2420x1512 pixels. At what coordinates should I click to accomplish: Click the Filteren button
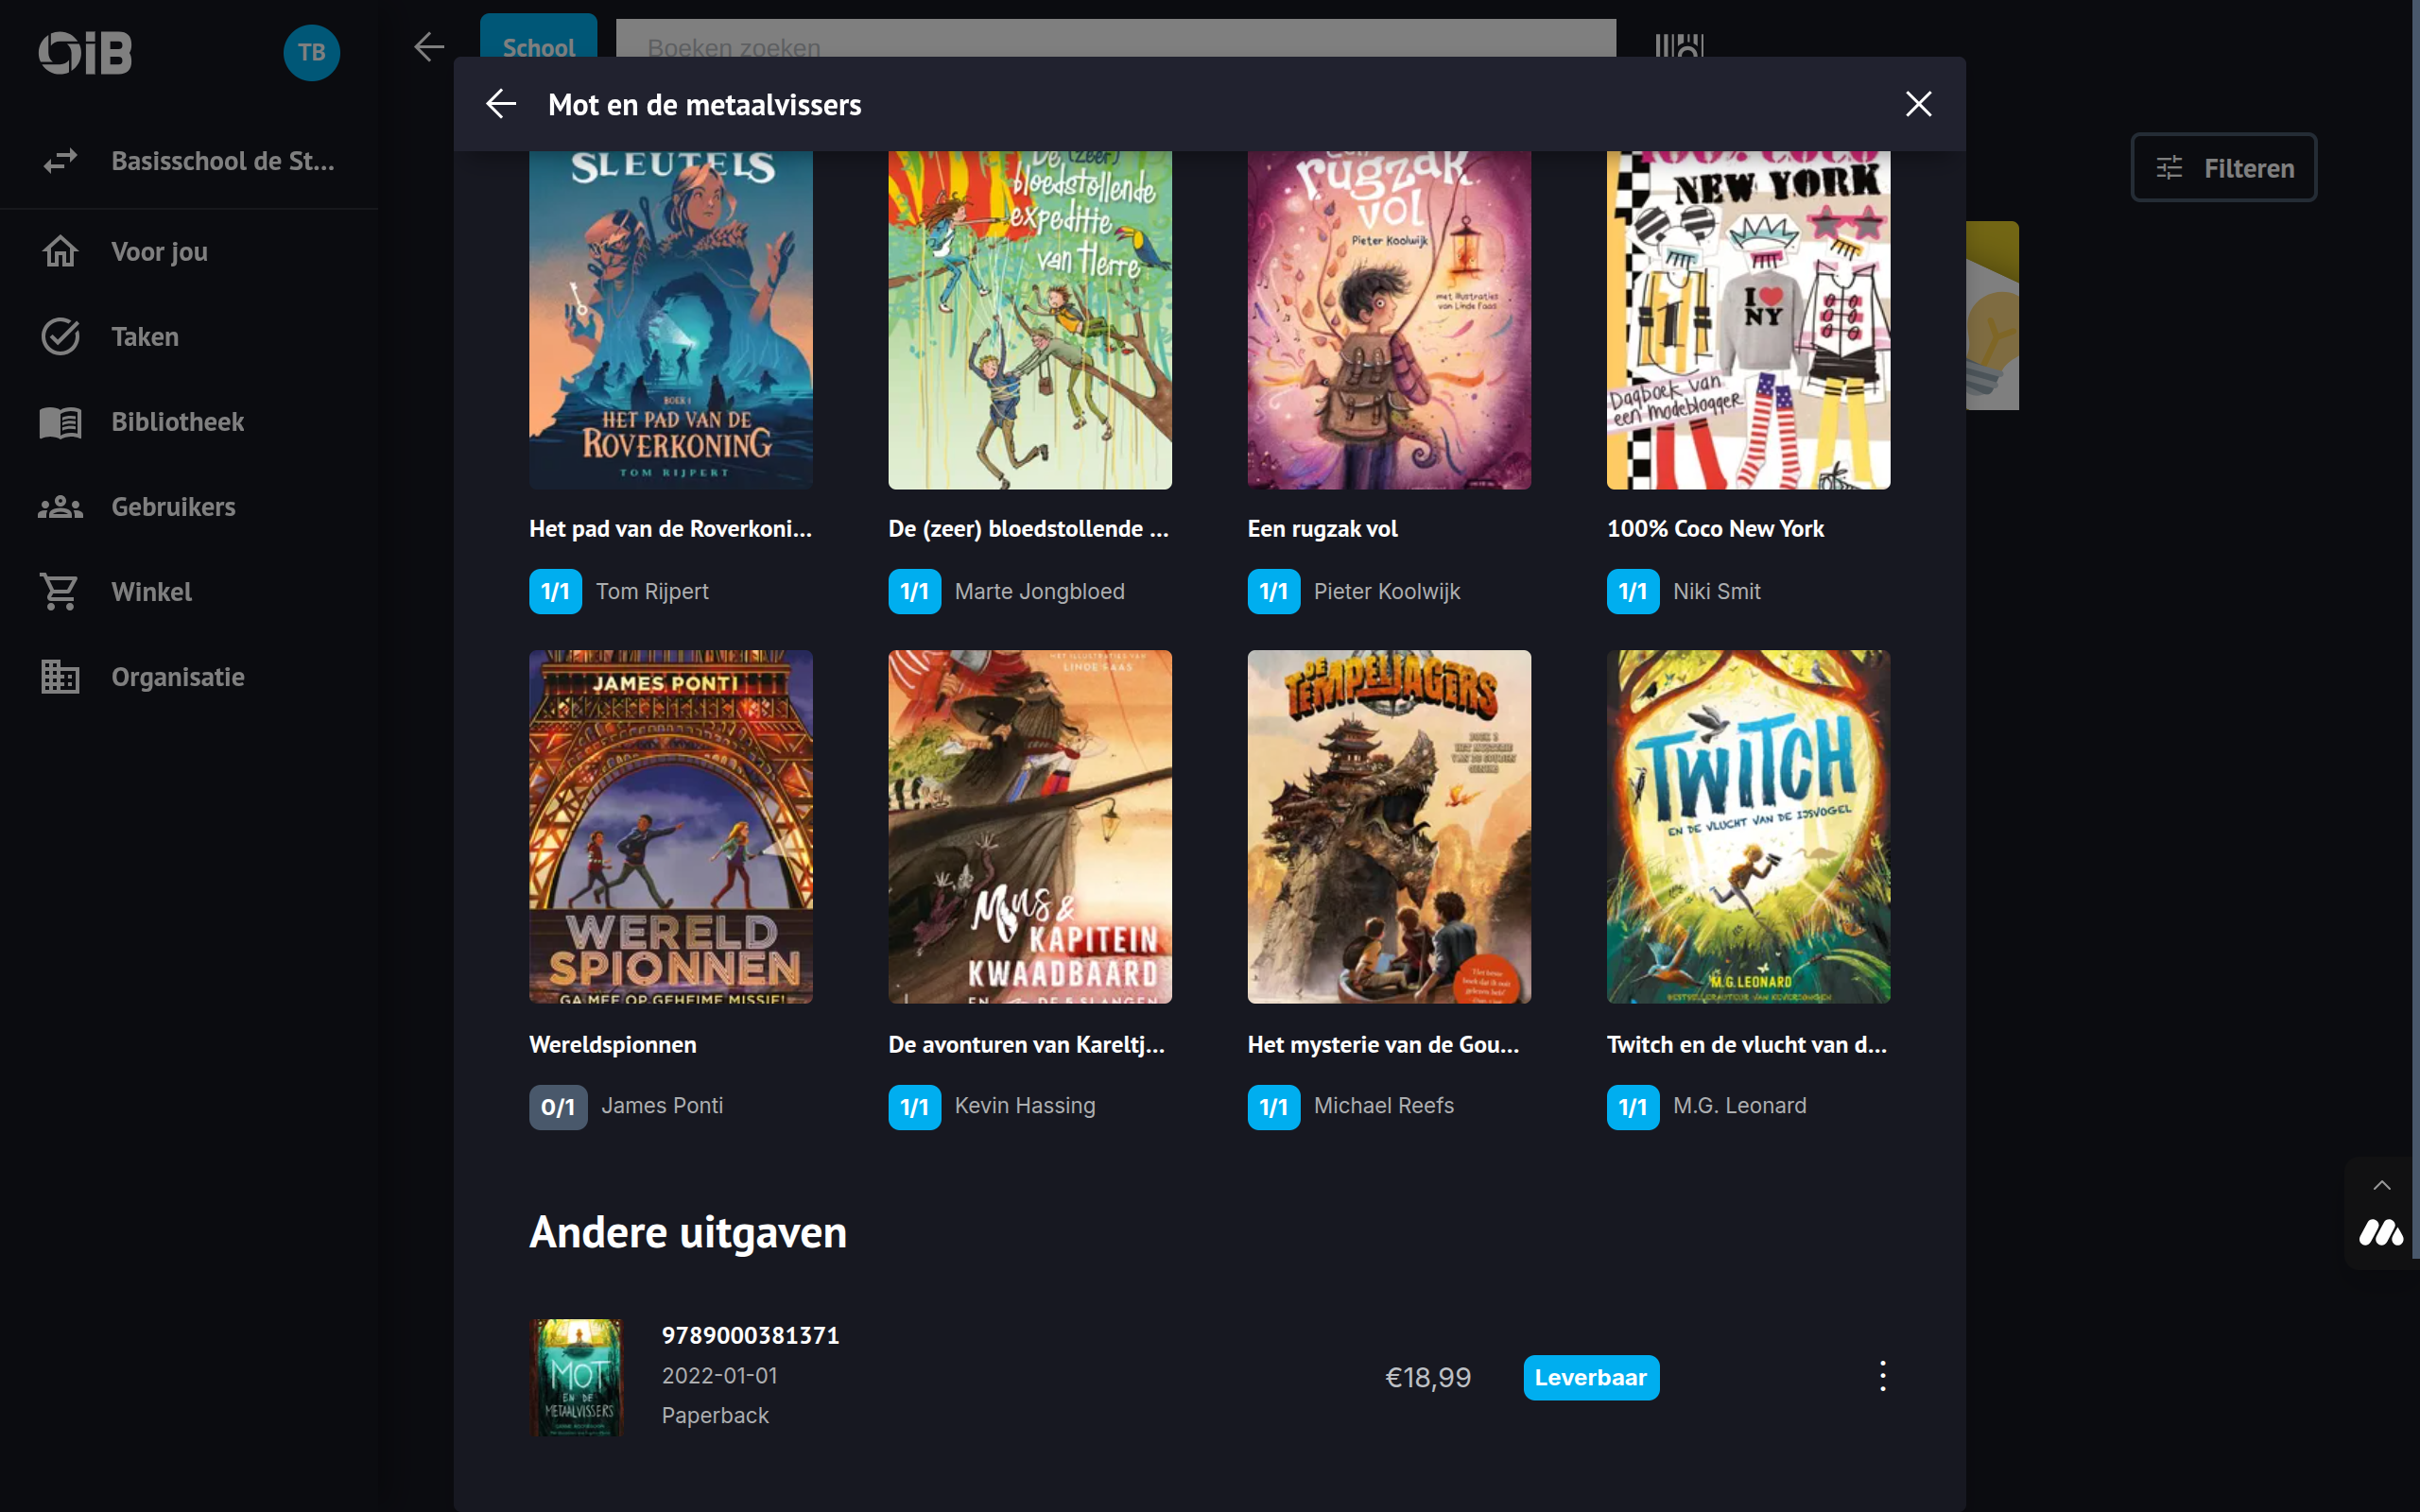point(2223,168)
